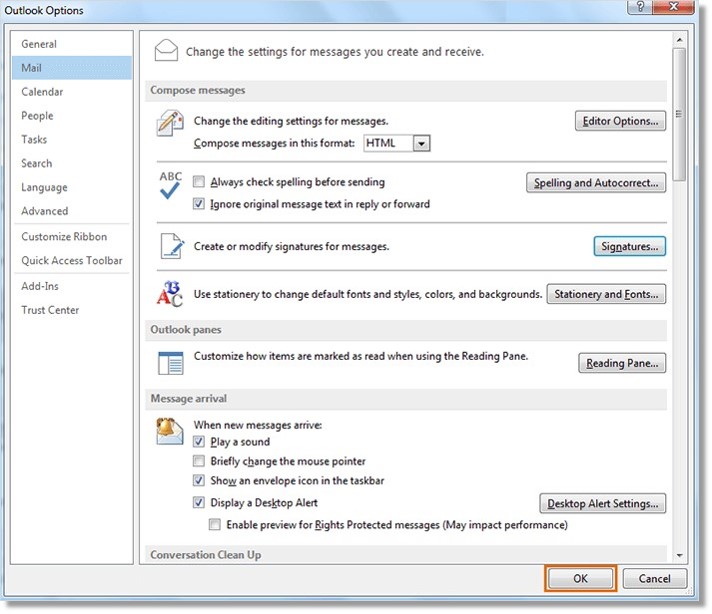Click the Cancel button
Viewport: 712px width, 614px height.
[x=654, y=579]
